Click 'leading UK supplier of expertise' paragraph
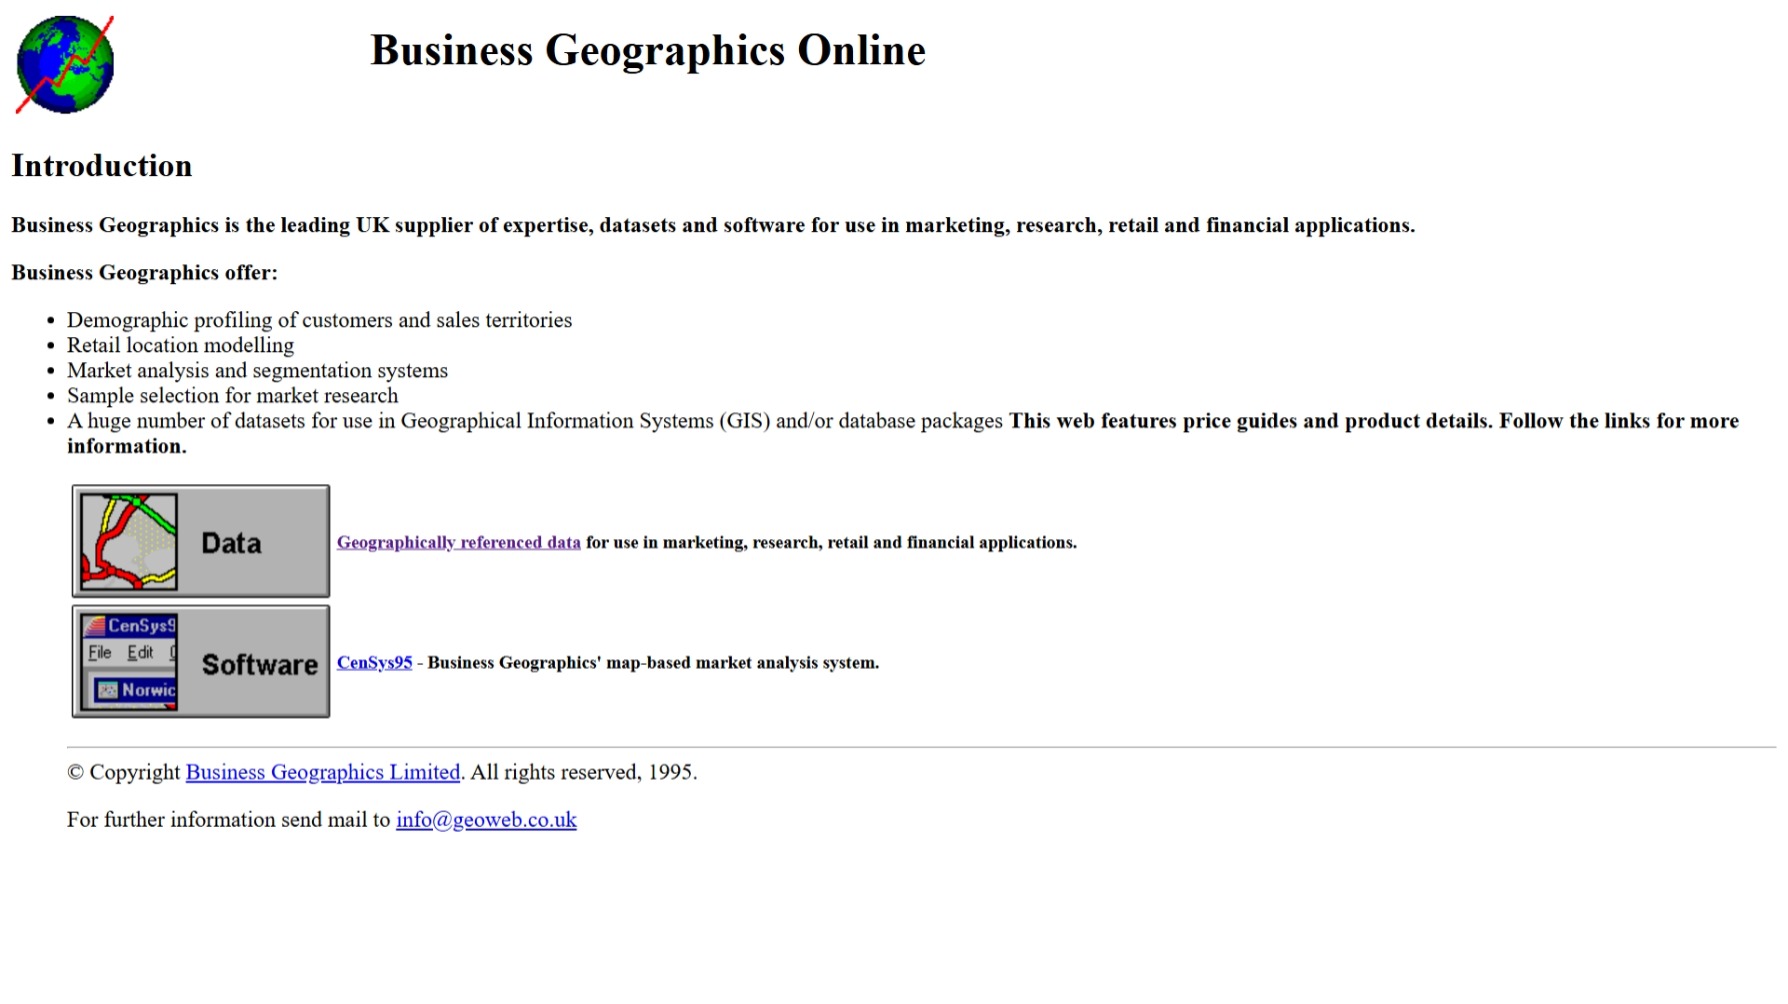Screen dimensions: 1788x1004 (713, 225)
